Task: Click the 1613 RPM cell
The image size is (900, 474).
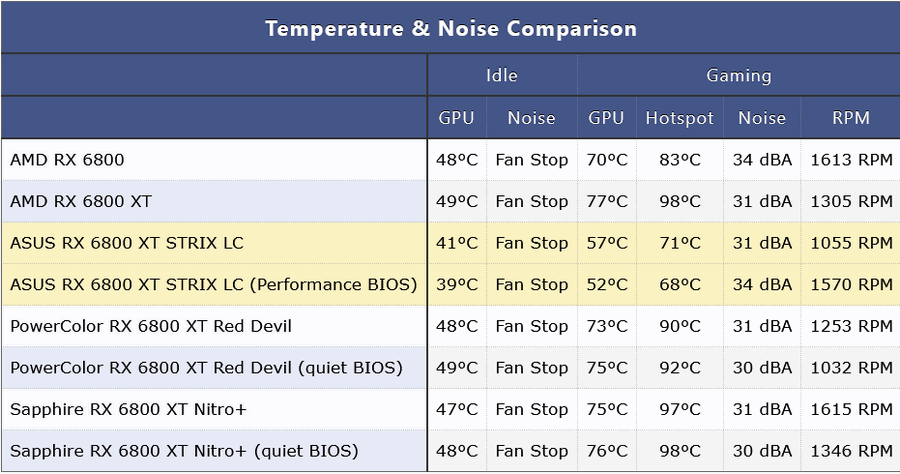Action: (x=851, y=160)
